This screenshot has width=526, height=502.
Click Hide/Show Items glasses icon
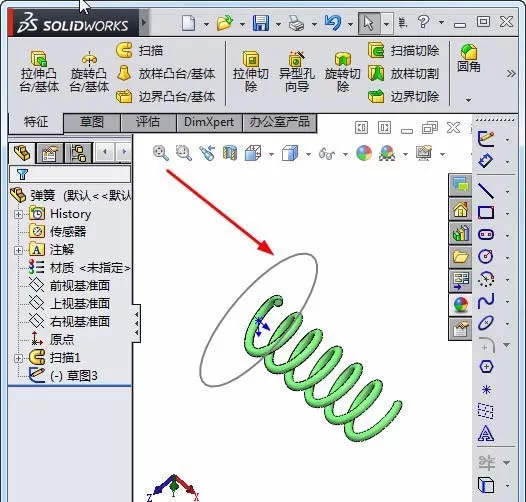[x=327, y=154]
